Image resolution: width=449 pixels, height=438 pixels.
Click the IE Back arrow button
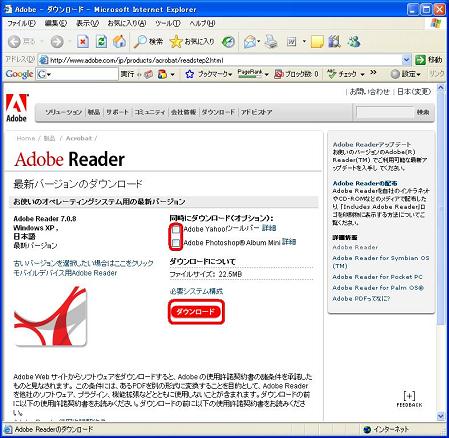[14, 42]
